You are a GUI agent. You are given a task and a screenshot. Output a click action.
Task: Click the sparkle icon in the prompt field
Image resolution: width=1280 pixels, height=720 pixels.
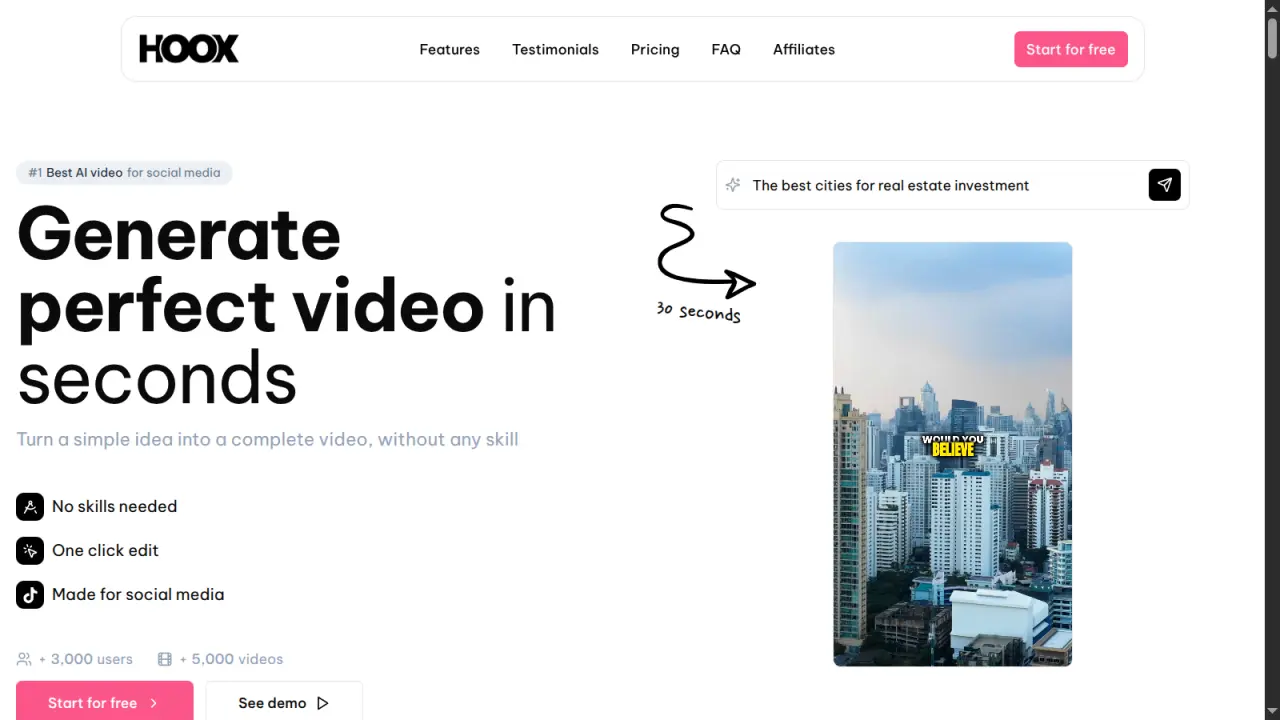pos(733,185)
